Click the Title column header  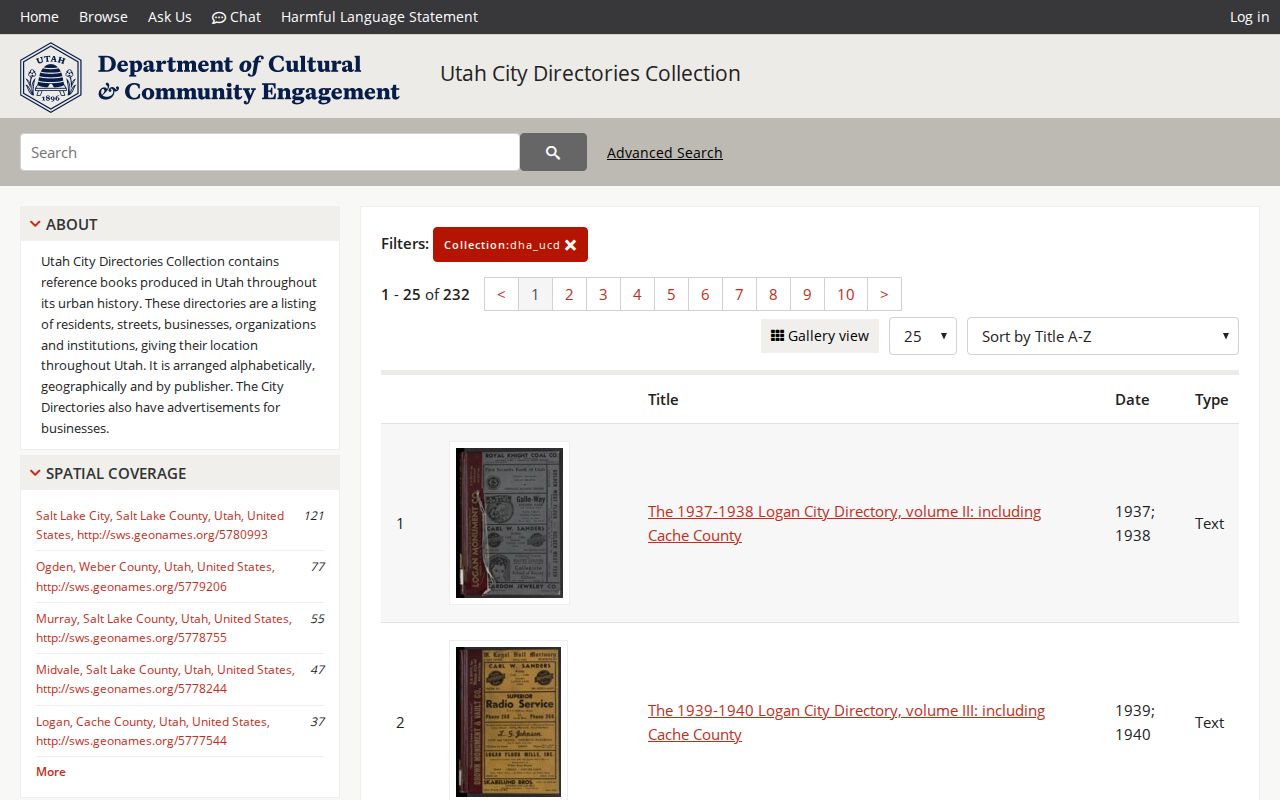[663, 399]
